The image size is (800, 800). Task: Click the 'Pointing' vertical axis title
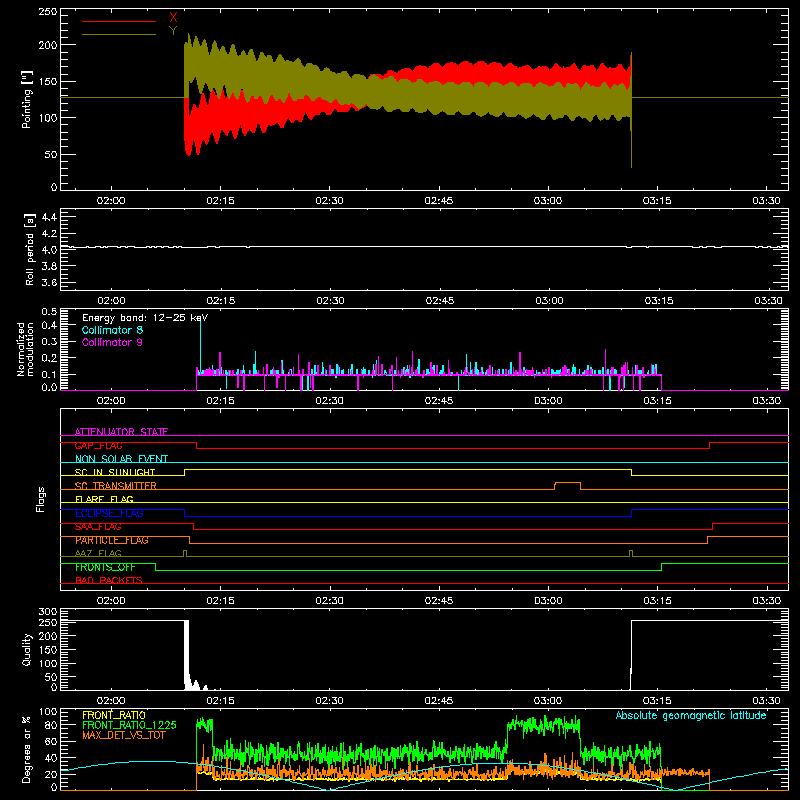tap(27, 99)
